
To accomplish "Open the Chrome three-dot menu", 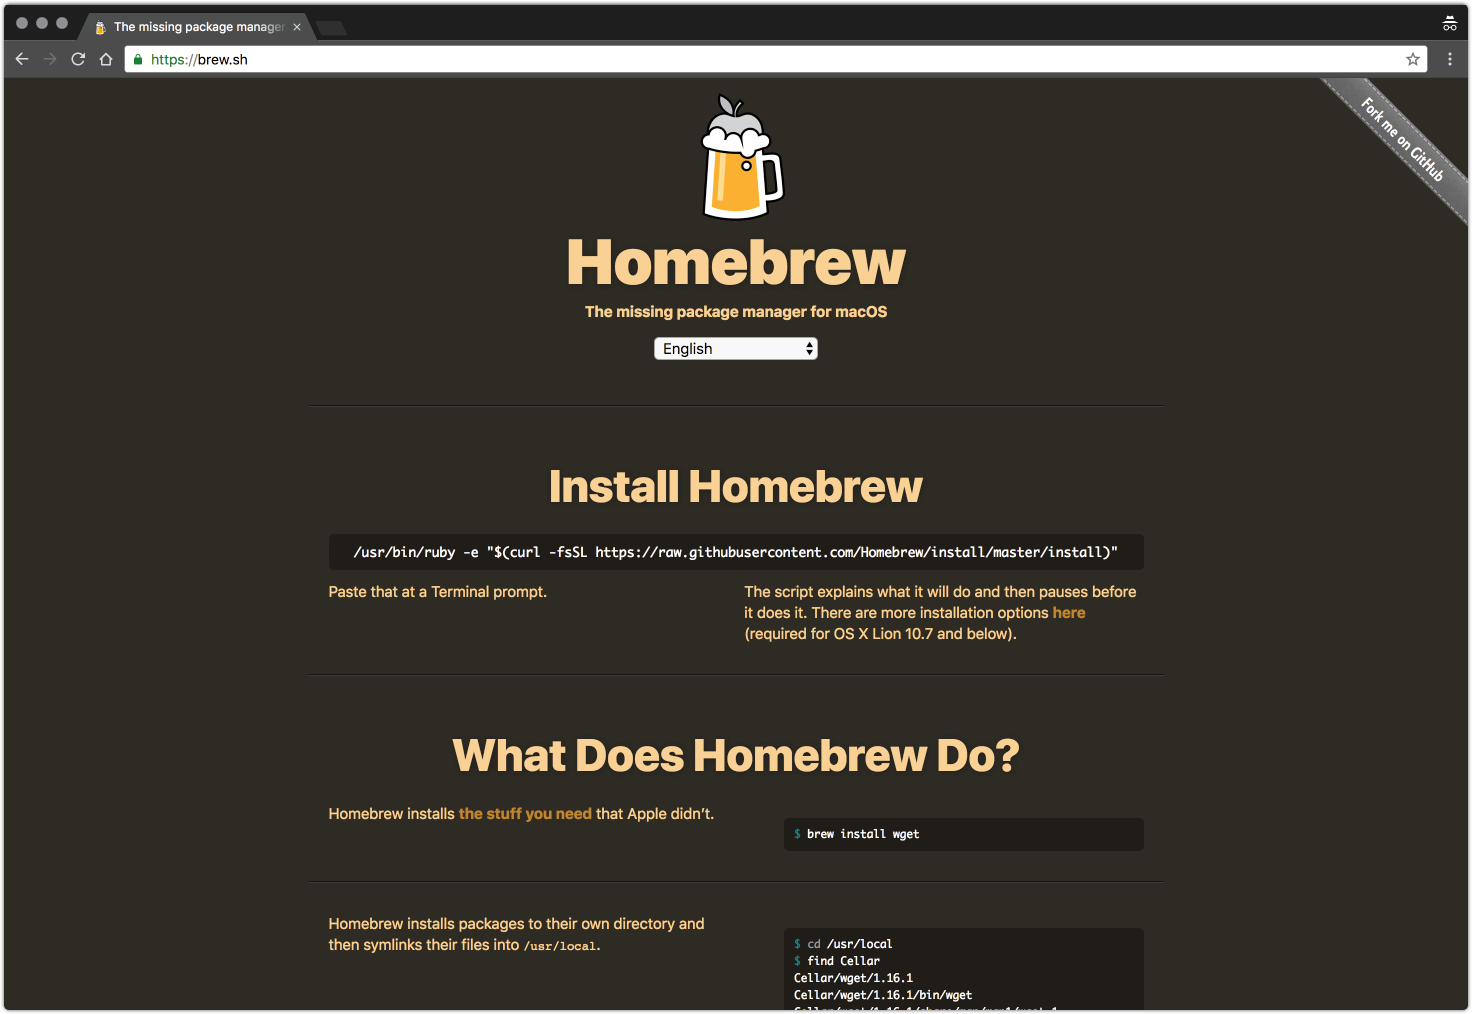I will (1450, 59).
